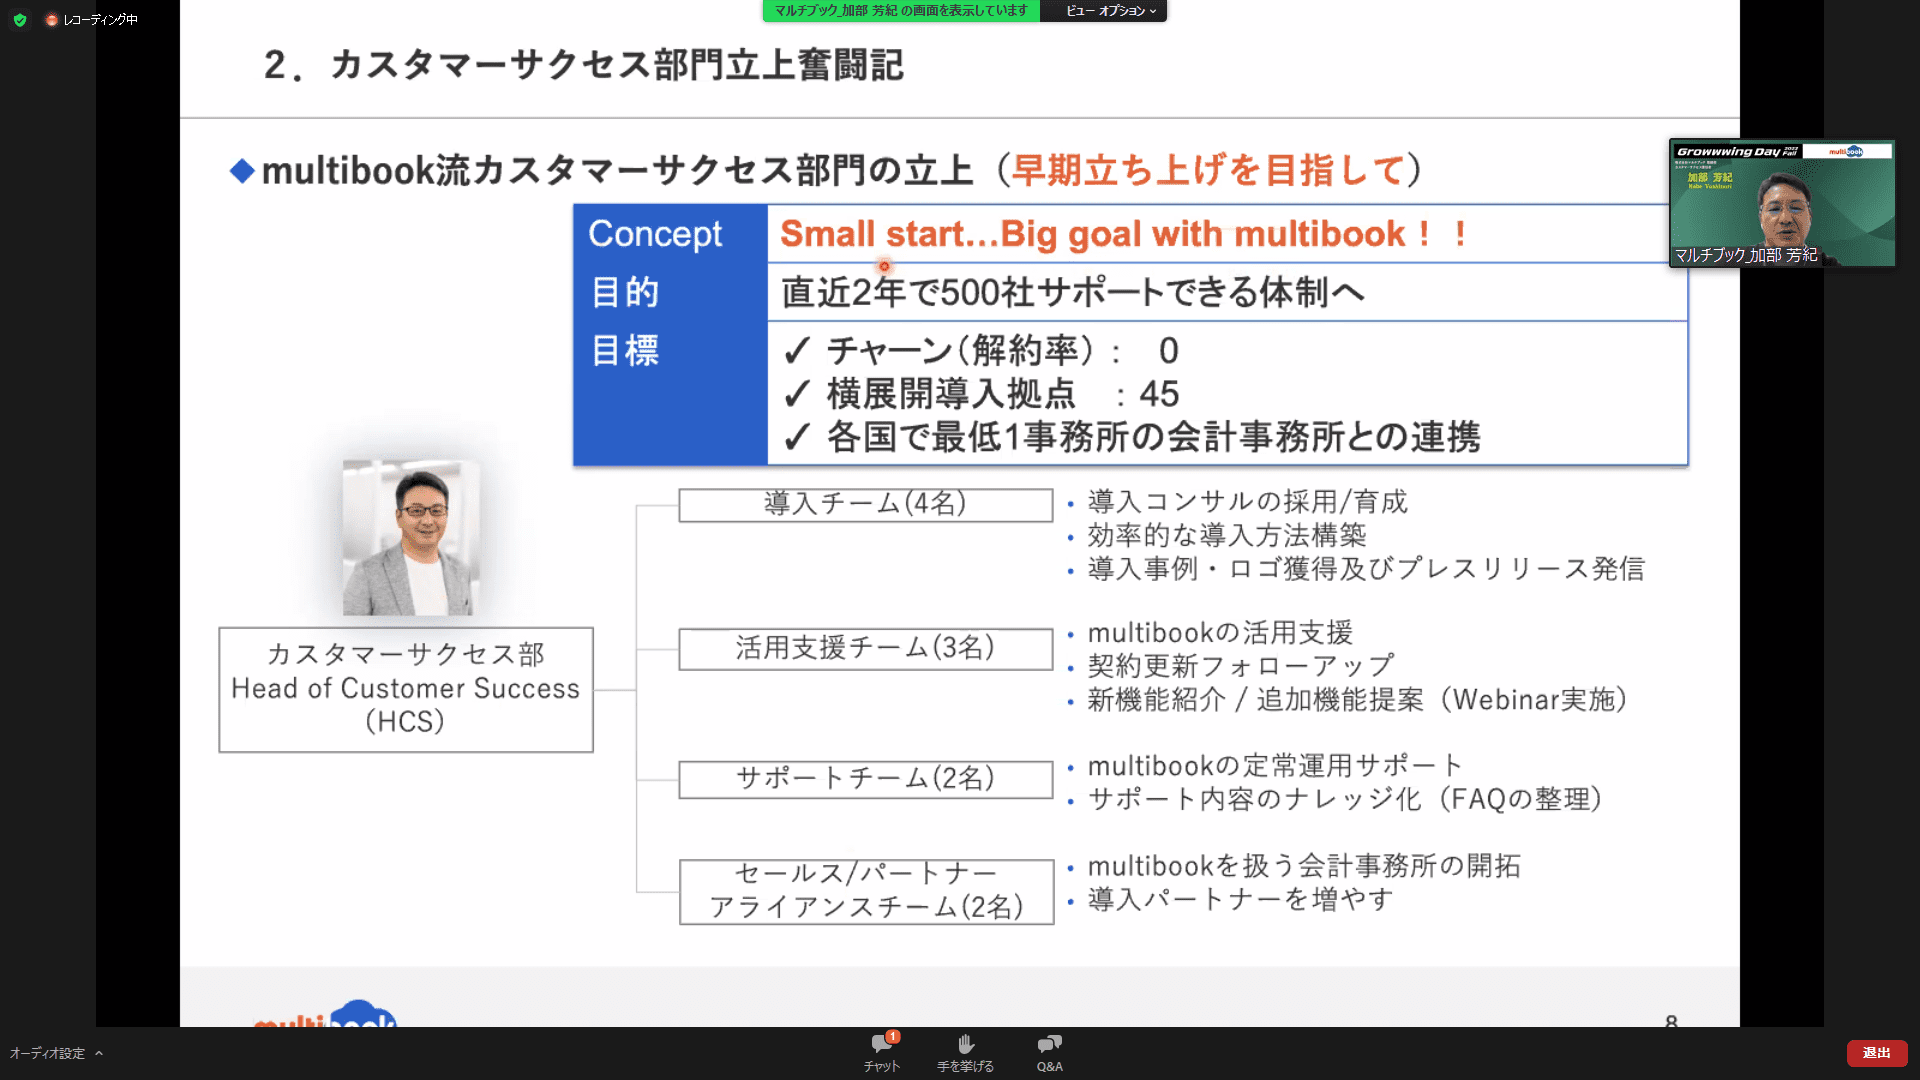
Task: Click the 導入コンサルの採用/育成 bullet
Action: (1247, 501)
